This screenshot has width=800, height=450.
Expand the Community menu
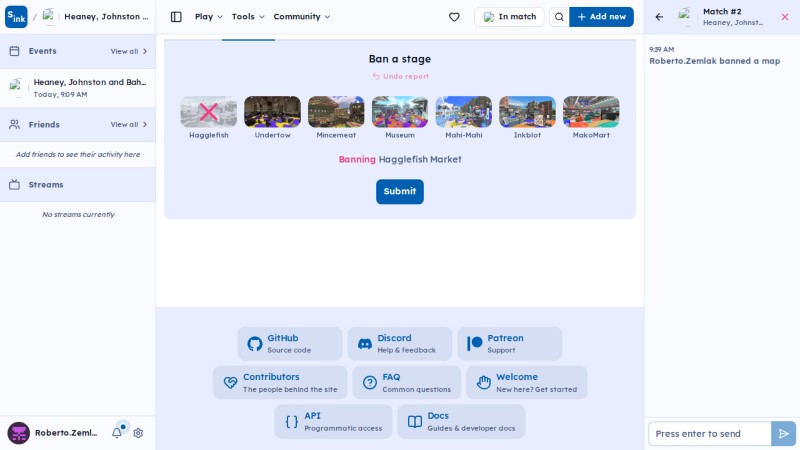pos(302,17)
